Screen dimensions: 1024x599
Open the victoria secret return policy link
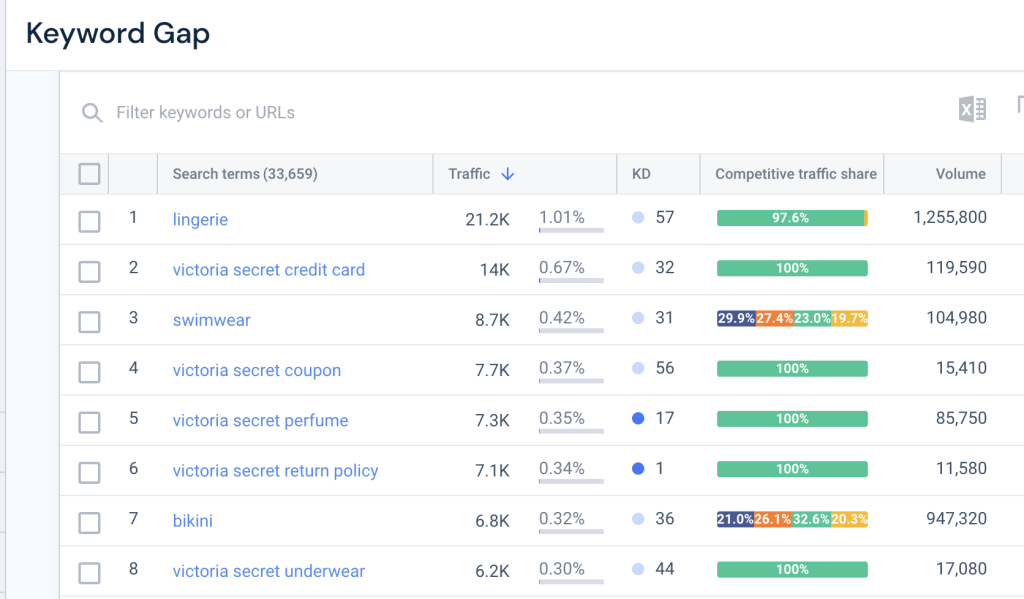tap(275, 471)
